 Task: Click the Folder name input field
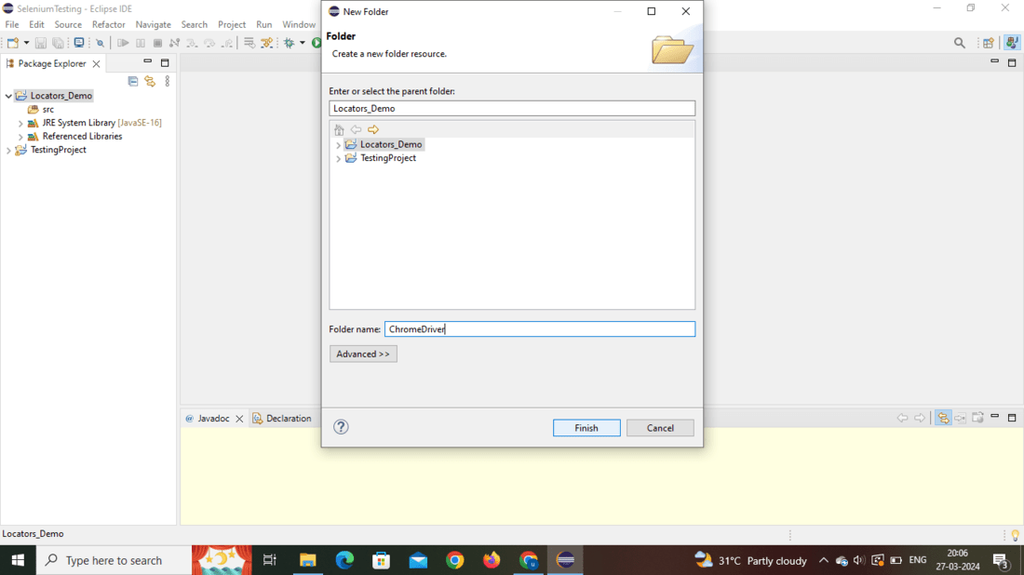click(x=540, y=329)
